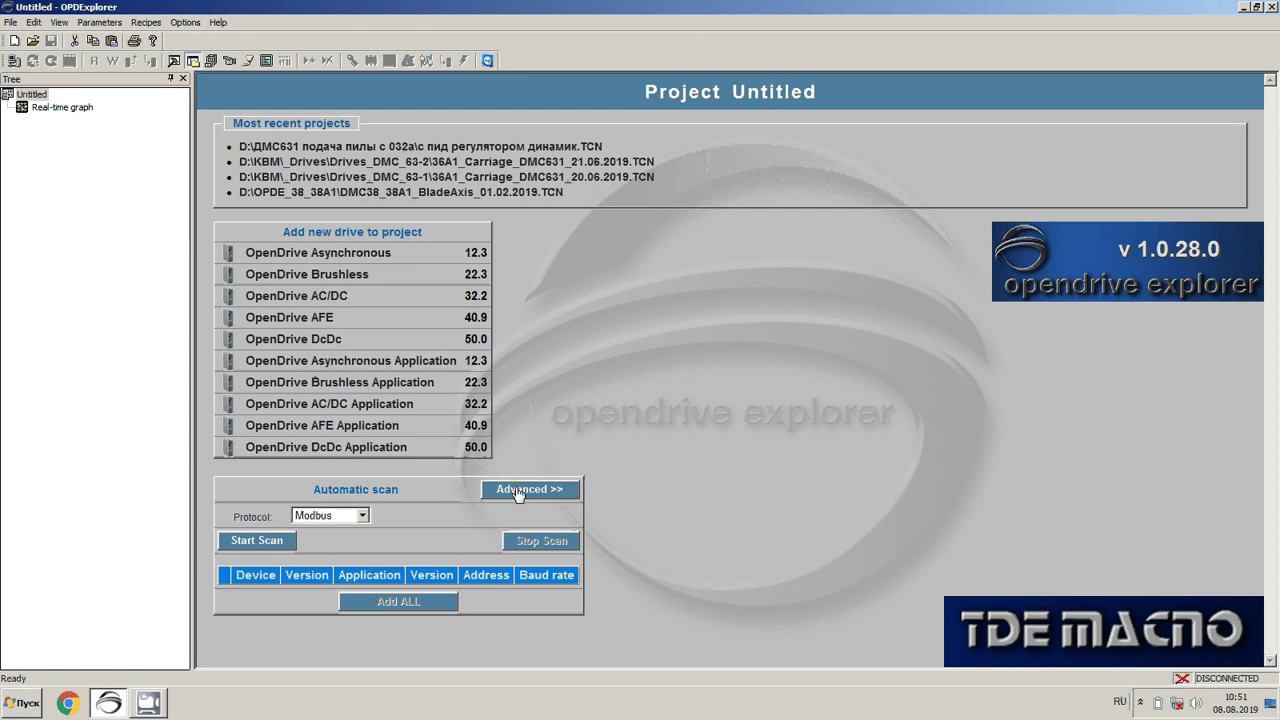The image size is (1280, 720).
Task: Click the stacked windows toolbar icon
Action: click(x=211, y=61)
